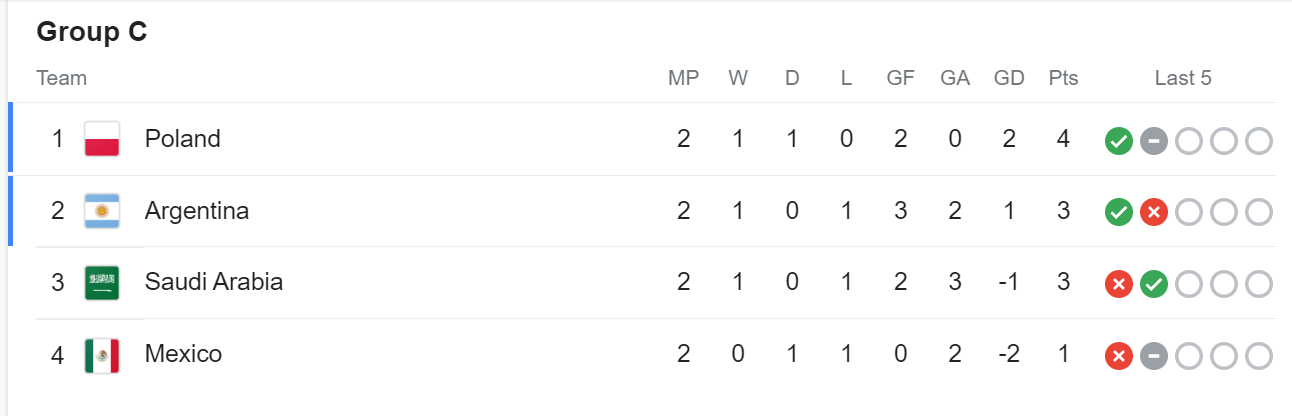Click the GD column header

click(1009, 78)
